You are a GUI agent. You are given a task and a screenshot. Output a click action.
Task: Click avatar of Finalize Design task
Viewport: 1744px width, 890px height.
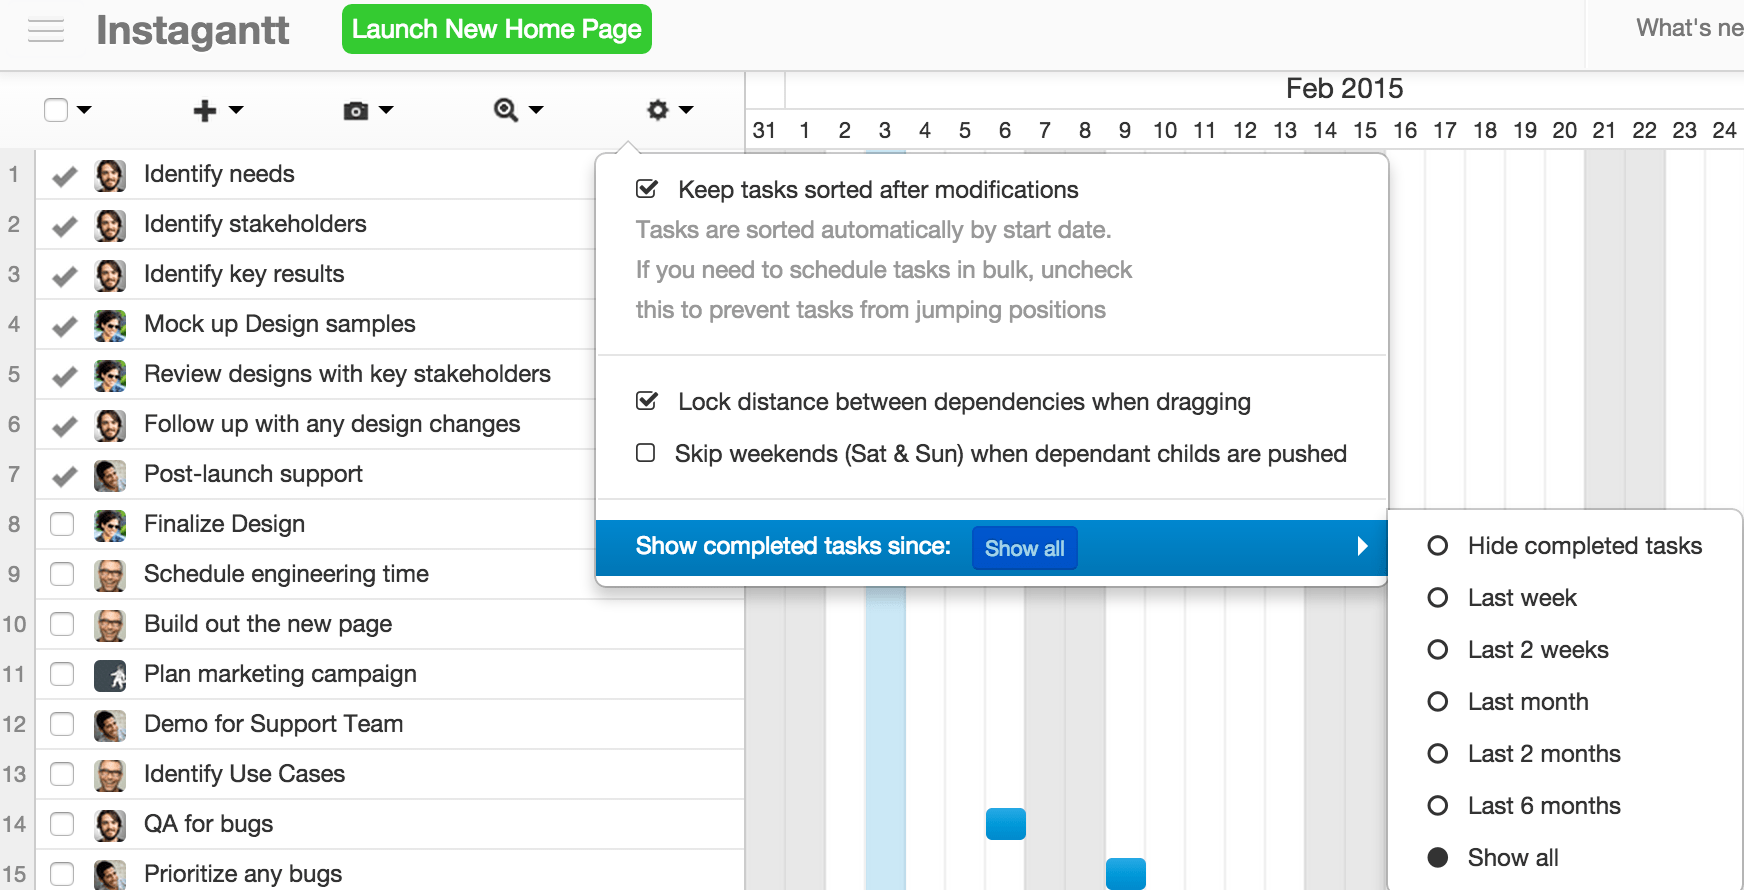(x=110, y=525)
